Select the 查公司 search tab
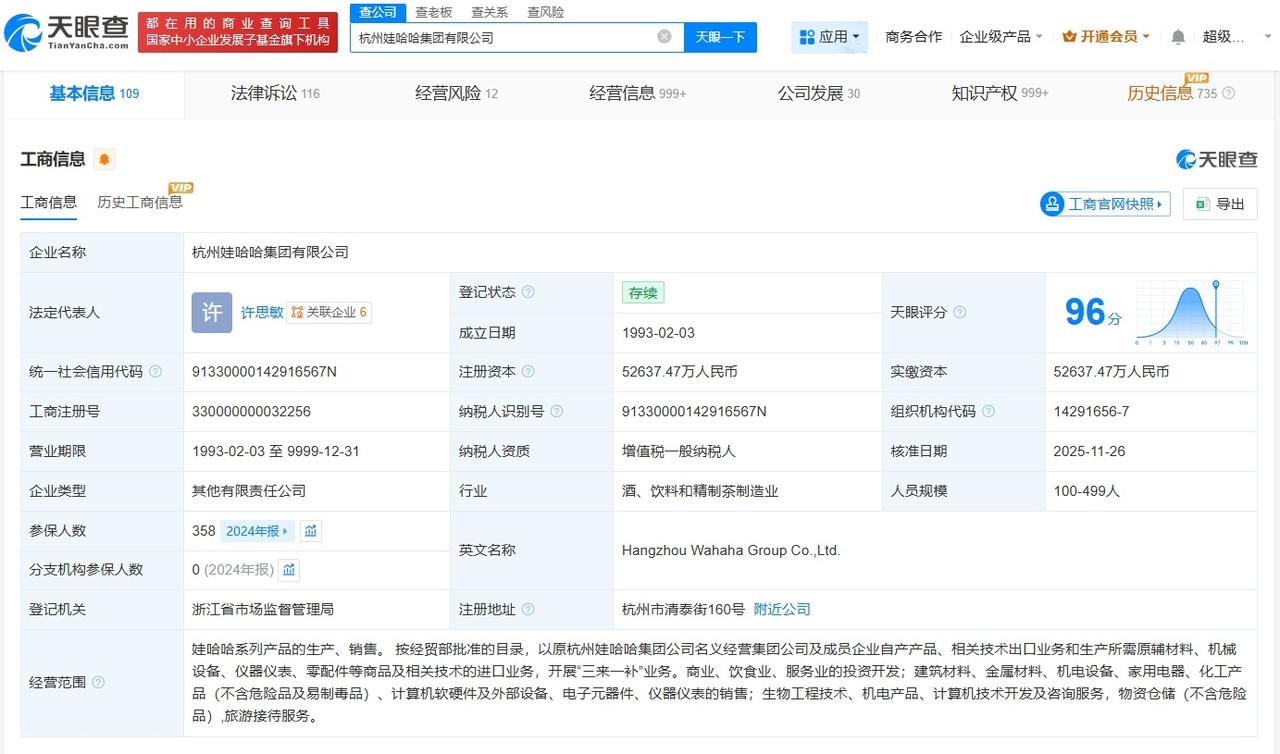 [378, 12]
